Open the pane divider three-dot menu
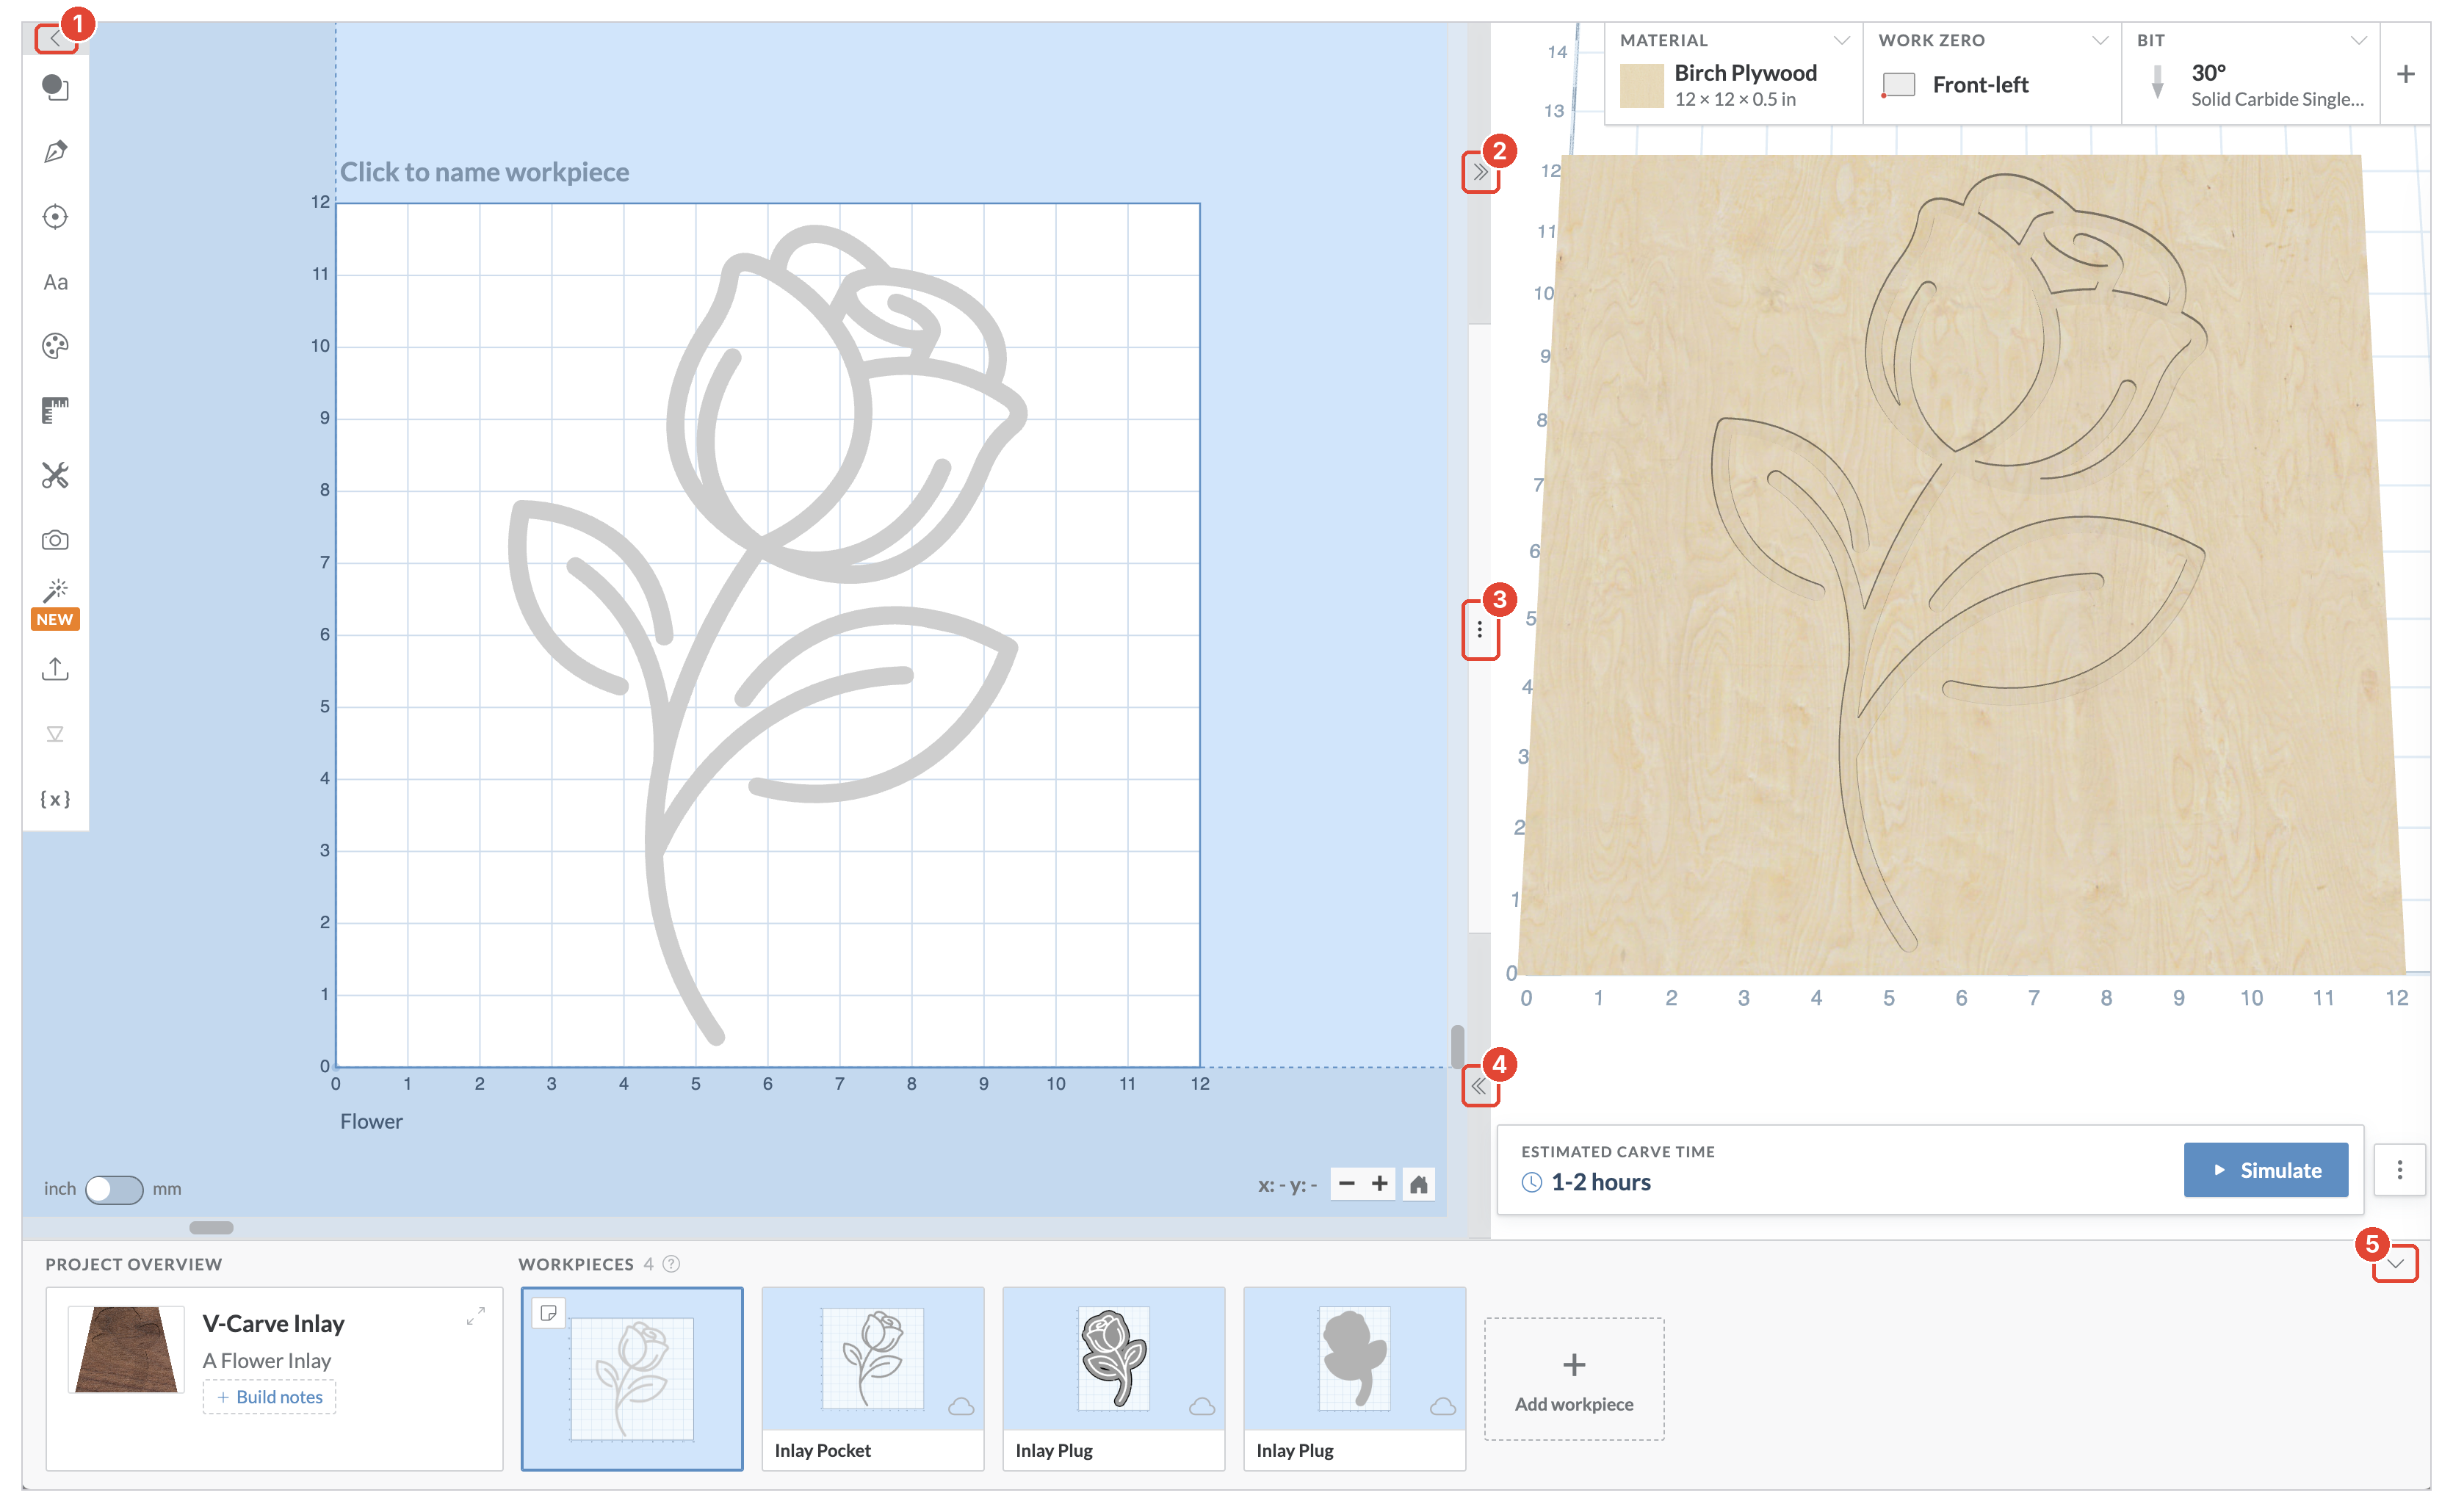 [1480, 630]
